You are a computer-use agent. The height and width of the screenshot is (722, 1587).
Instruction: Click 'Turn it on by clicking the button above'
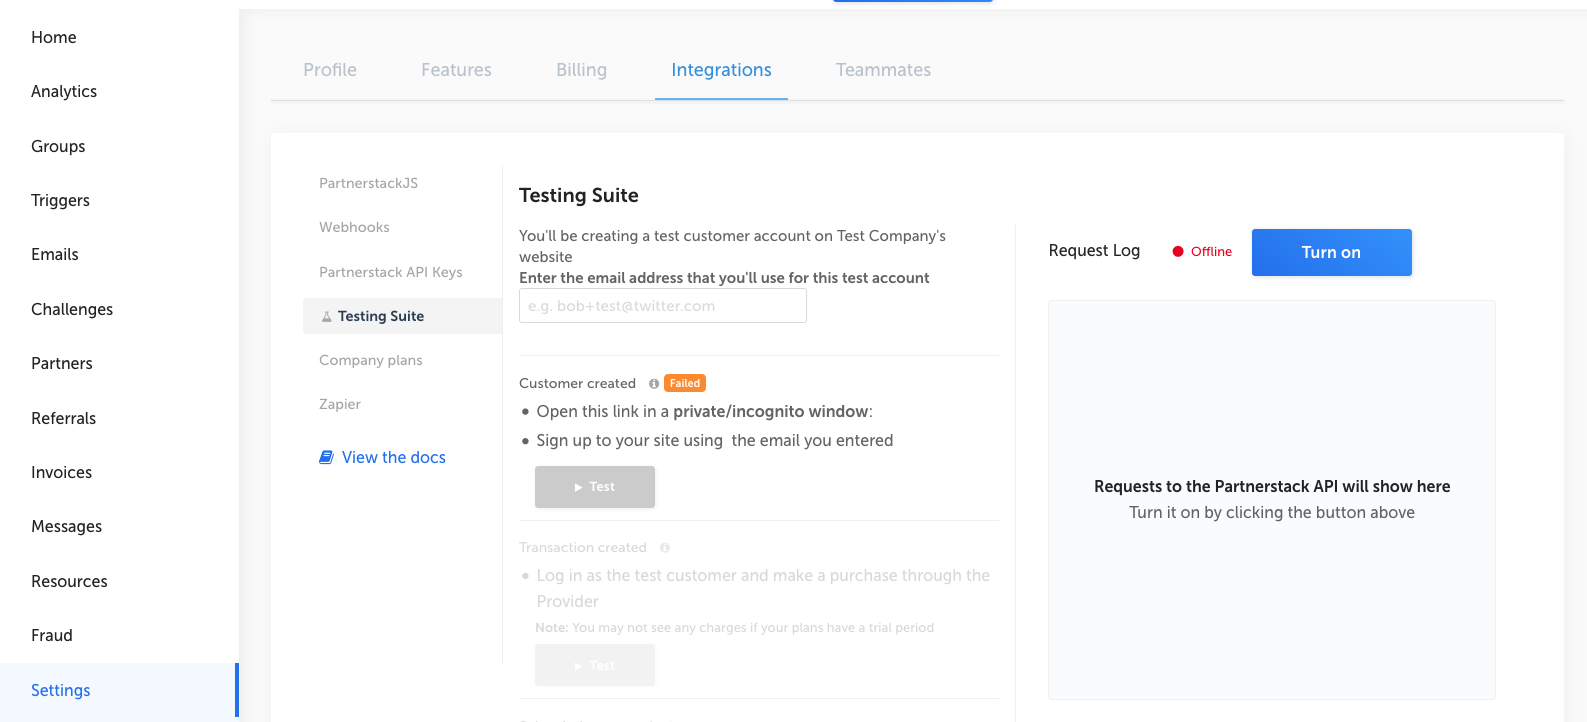pos(1272,512)
